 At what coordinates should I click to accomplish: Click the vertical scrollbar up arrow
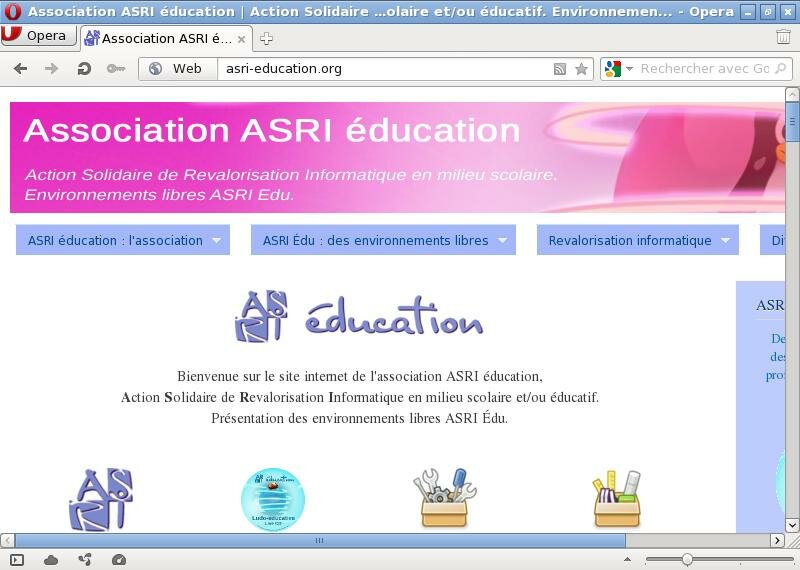[x=792, y=94]
